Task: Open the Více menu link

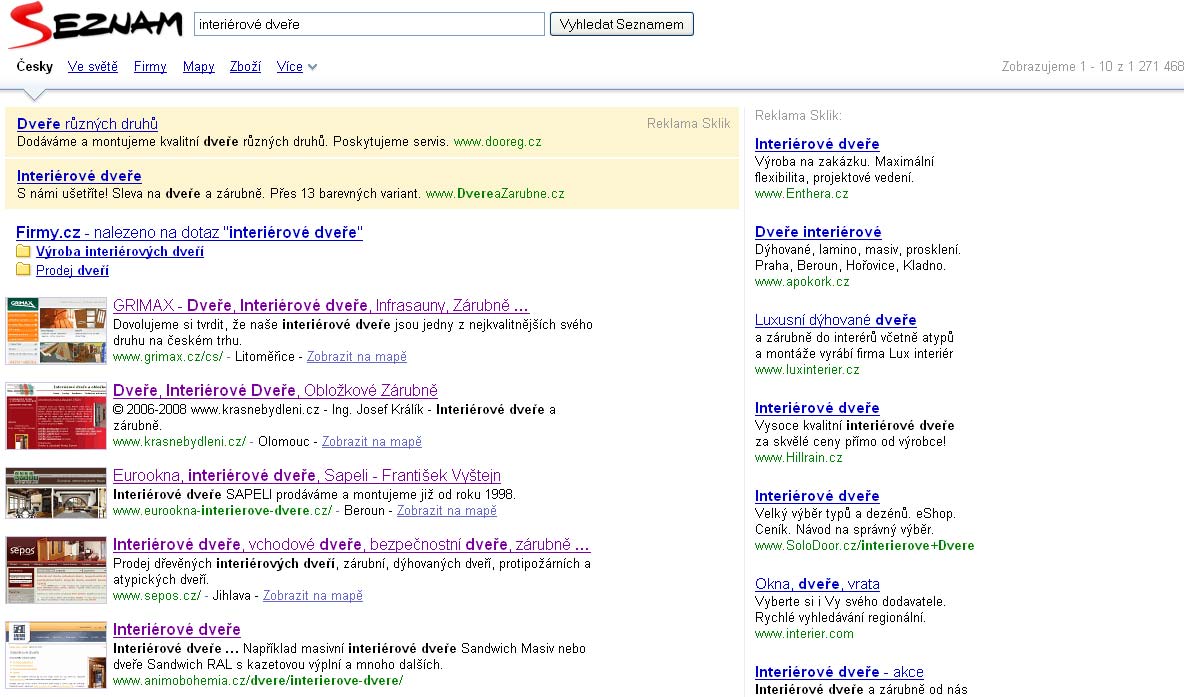Action: click(x=289, y=66)
